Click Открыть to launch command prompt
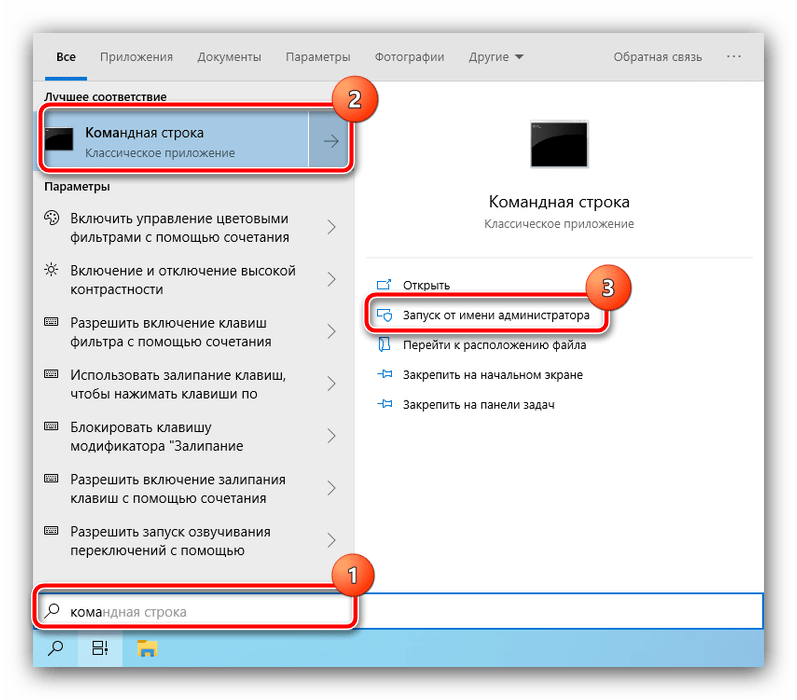This screenshot has height=700, width=797. (426, 285)
